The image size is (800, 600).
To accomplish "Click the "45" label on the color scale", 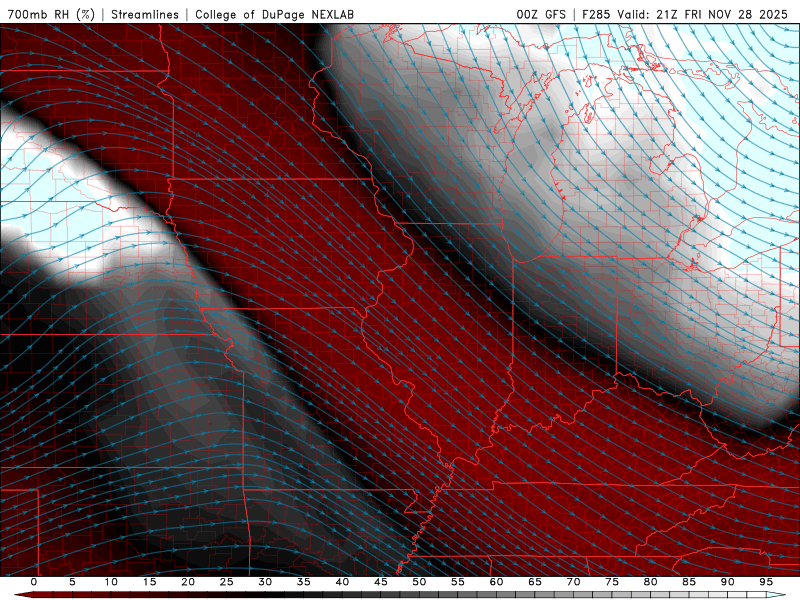I will tap(381, 582).
